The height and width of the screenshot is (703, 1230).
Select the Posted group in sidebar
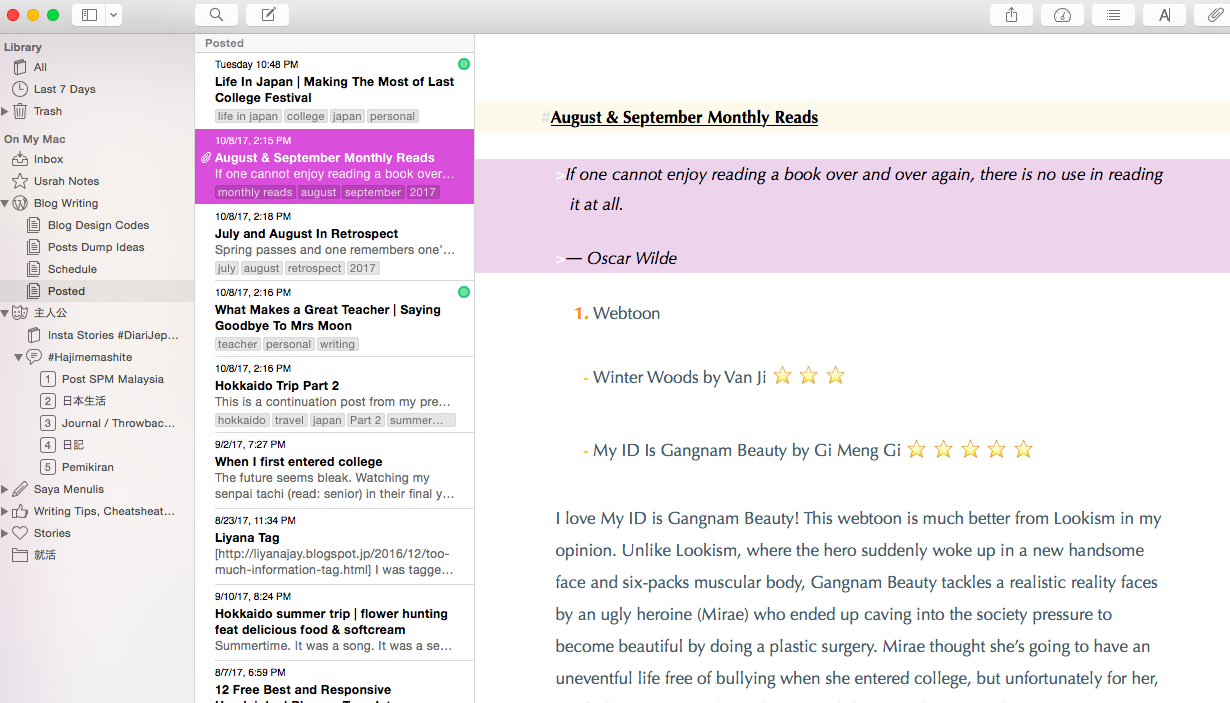coord(97,291)
